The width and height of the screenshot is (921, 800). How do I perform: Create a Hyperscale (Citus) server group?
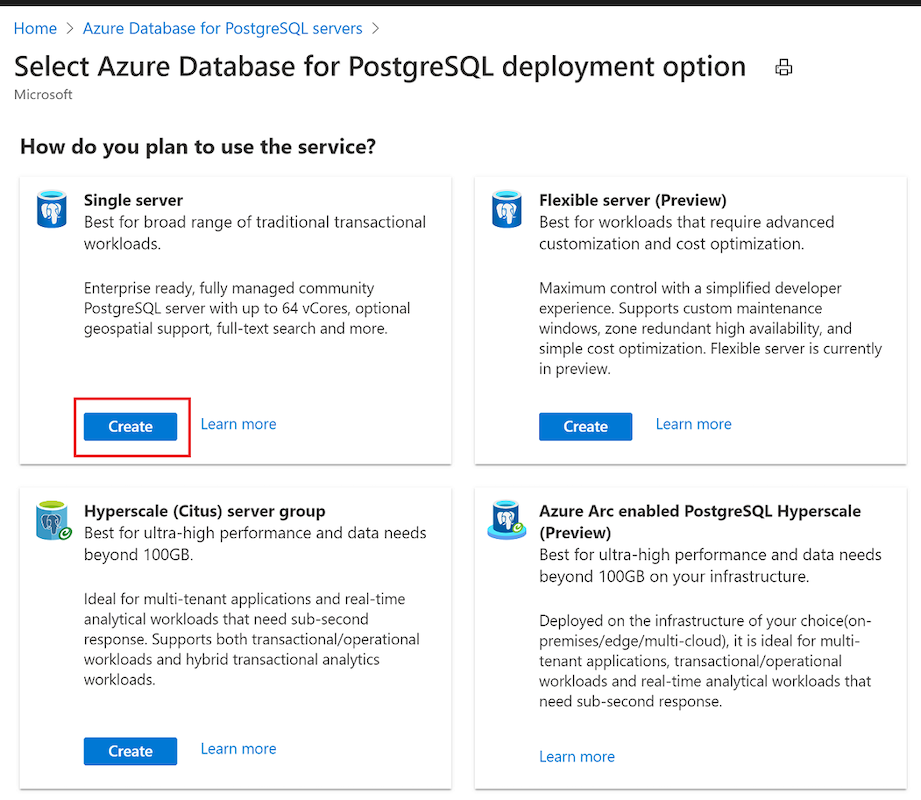pyautogui.click(x=130, y=751)
